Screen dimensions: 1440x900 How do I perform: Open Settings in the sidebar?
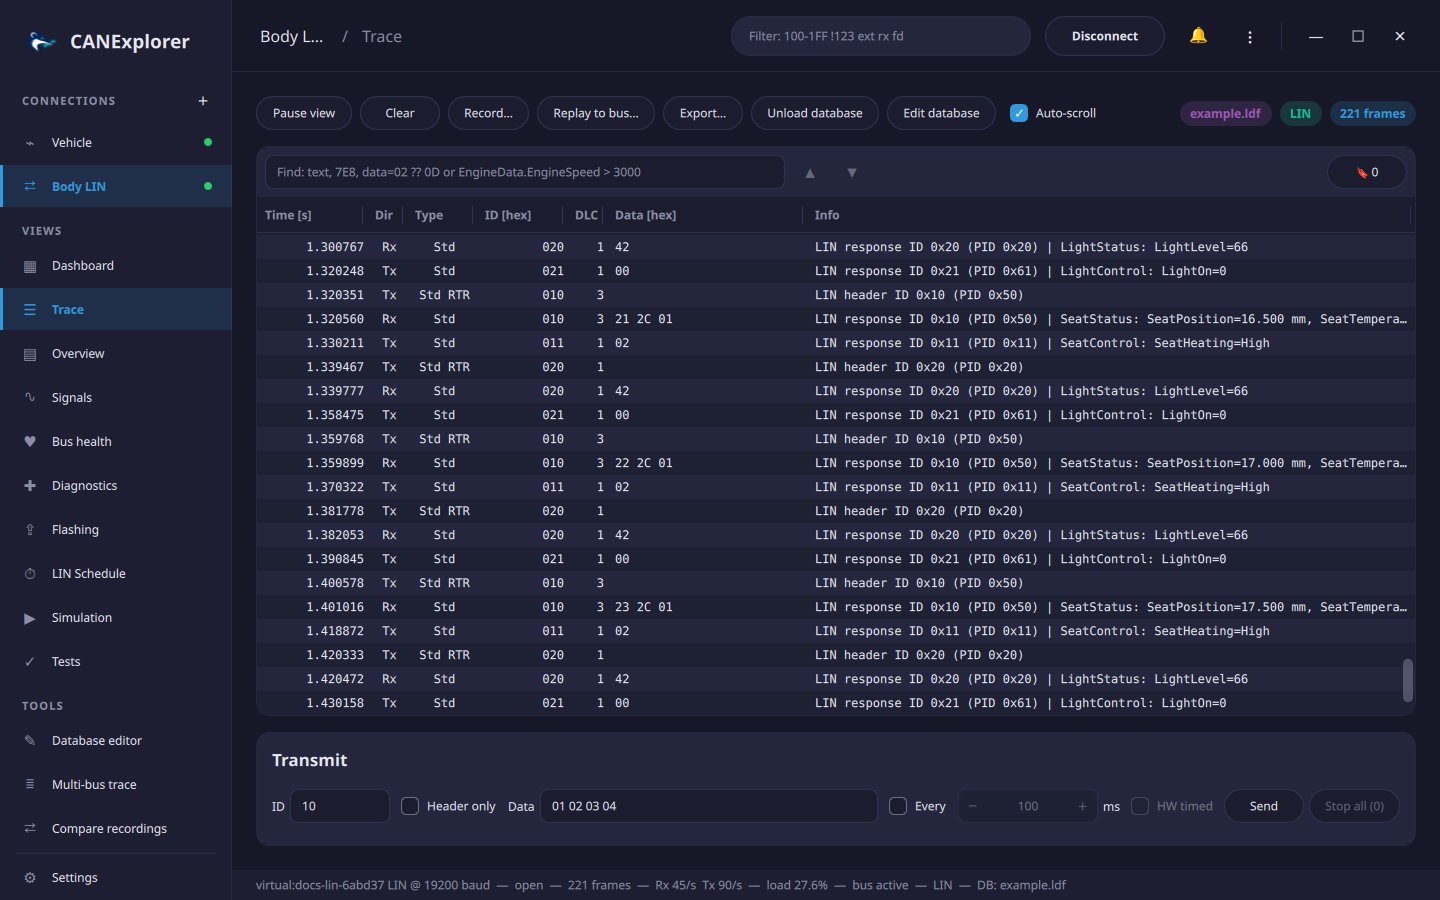(x=116, y=878)
